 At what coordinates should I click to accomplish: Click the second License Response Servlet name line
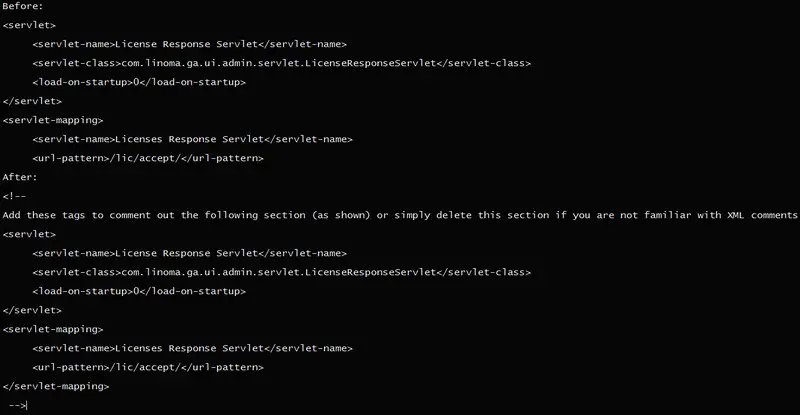pyautogui.click(x=189, y=253)
